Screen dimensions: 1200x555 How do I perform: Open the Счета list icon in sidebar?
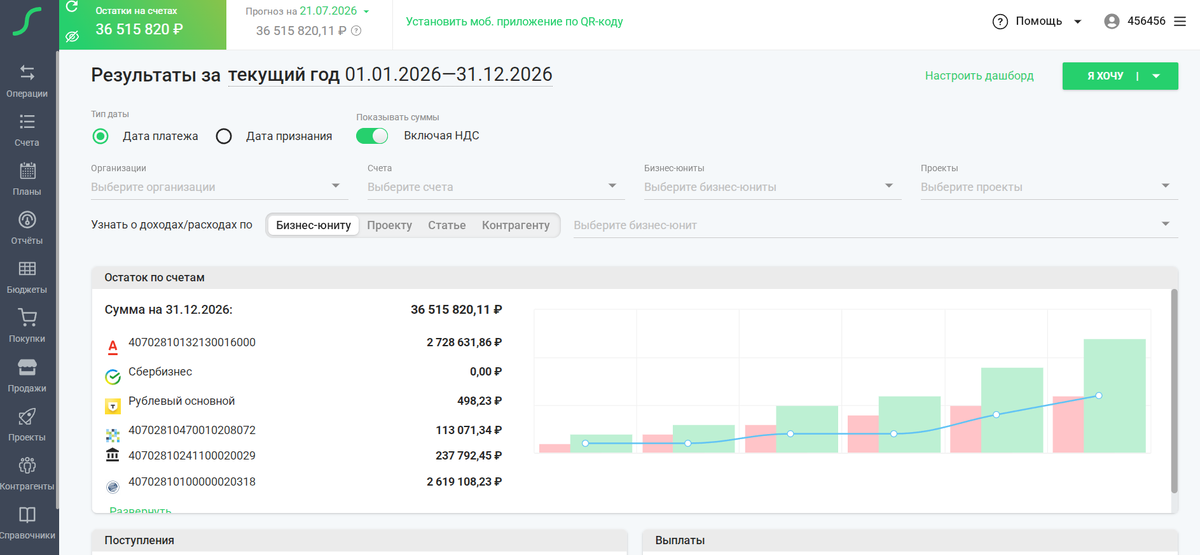tap(27, 122)
